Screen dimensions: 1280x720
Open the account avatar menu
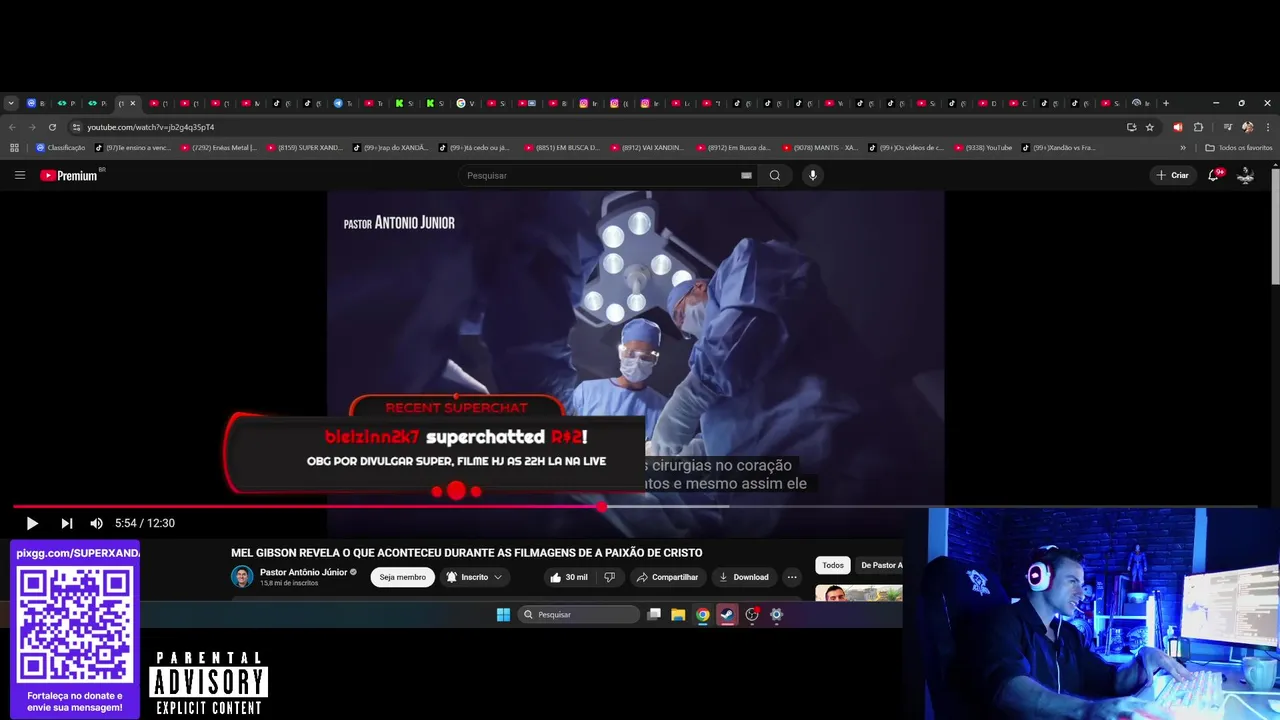[x=1246, y=175]
